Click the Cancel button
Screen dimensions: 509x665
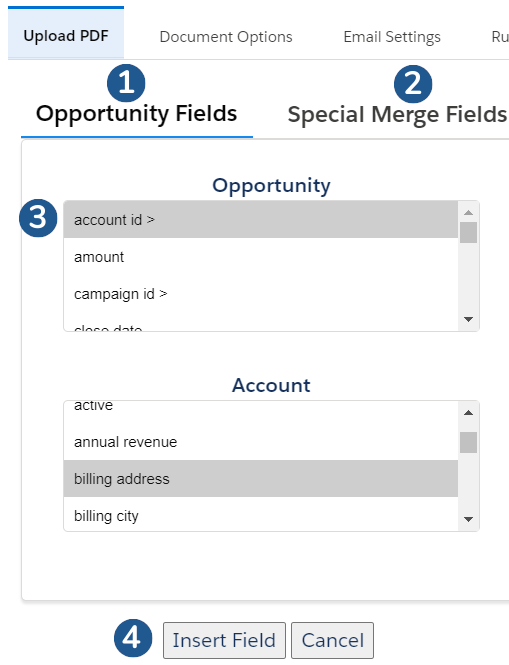click(333, 640)
